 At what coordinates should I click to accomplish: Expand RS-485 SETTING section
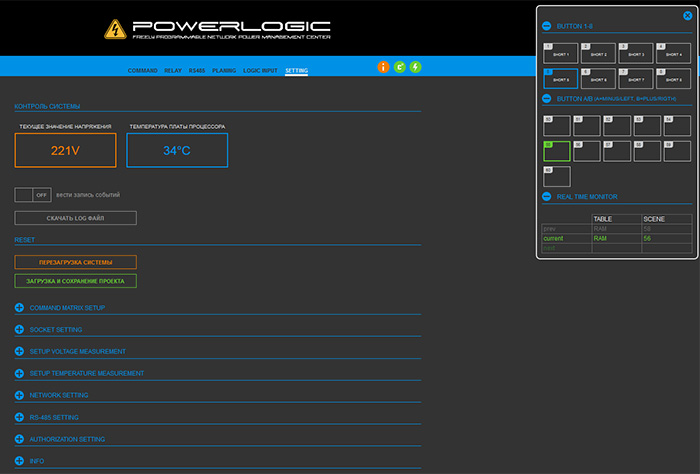click(19, 417)
